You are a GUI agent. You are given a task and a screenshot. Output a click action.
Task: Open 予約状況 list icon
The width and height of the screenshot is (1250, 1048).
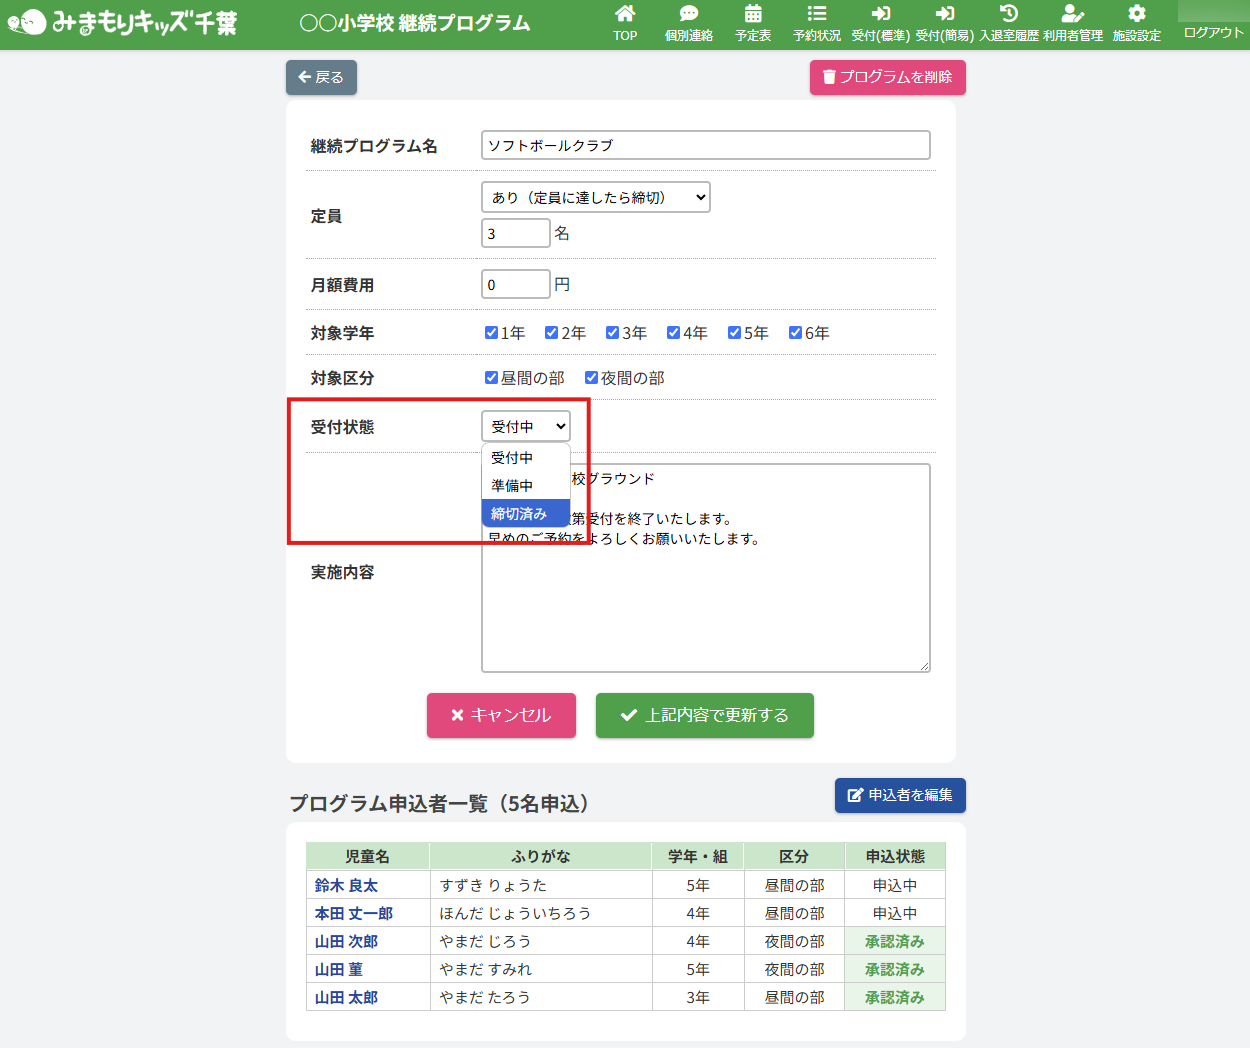coord(816,14)
